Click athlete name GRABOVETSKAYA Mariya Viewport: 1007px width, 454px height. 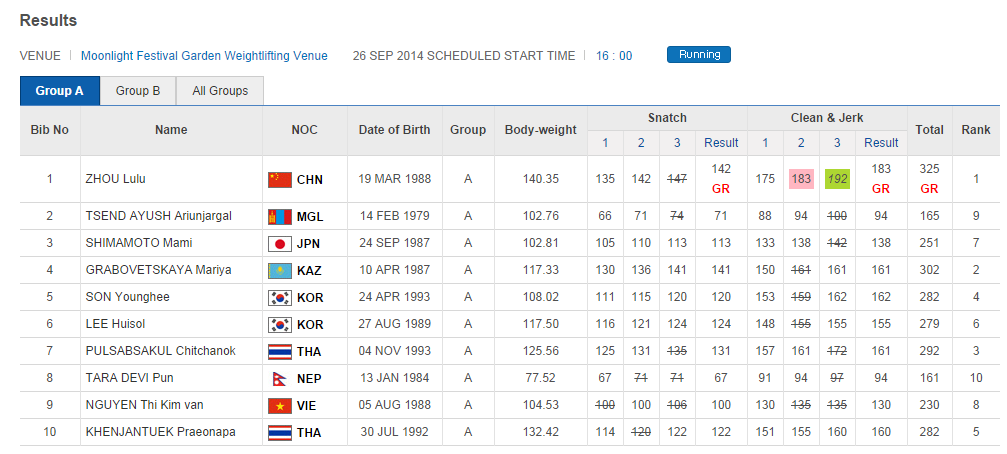point(158,270)
